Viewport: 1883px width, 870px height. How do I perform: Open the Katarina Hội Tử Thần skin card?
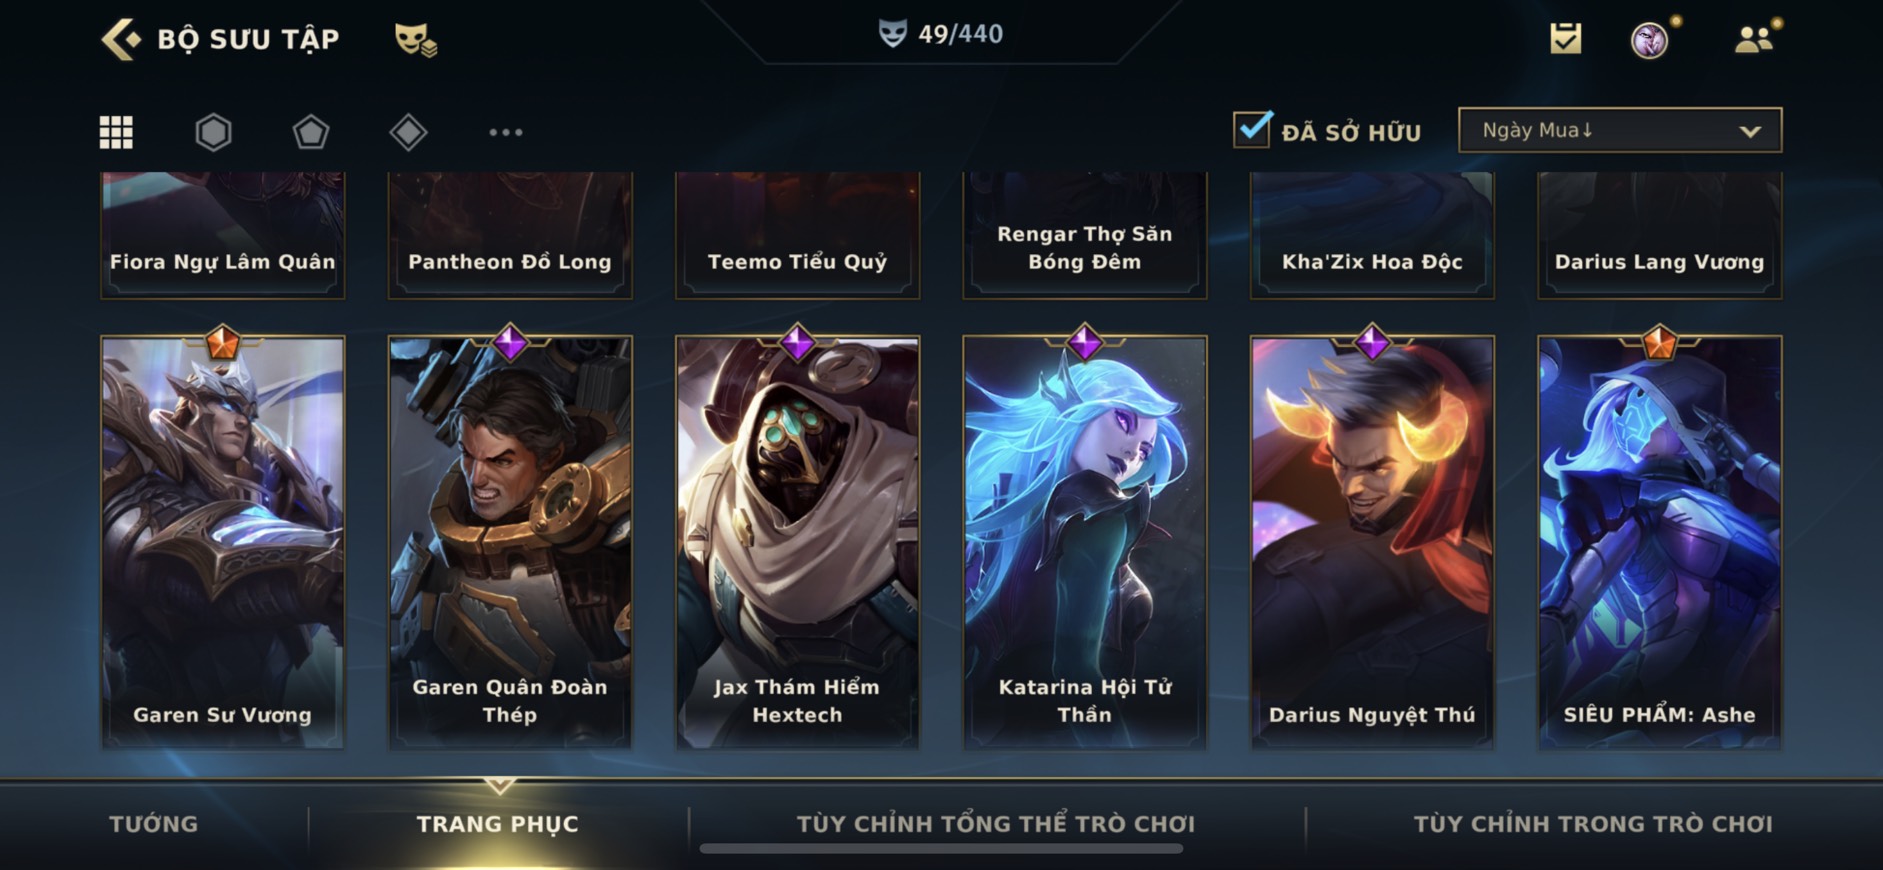1085,542
